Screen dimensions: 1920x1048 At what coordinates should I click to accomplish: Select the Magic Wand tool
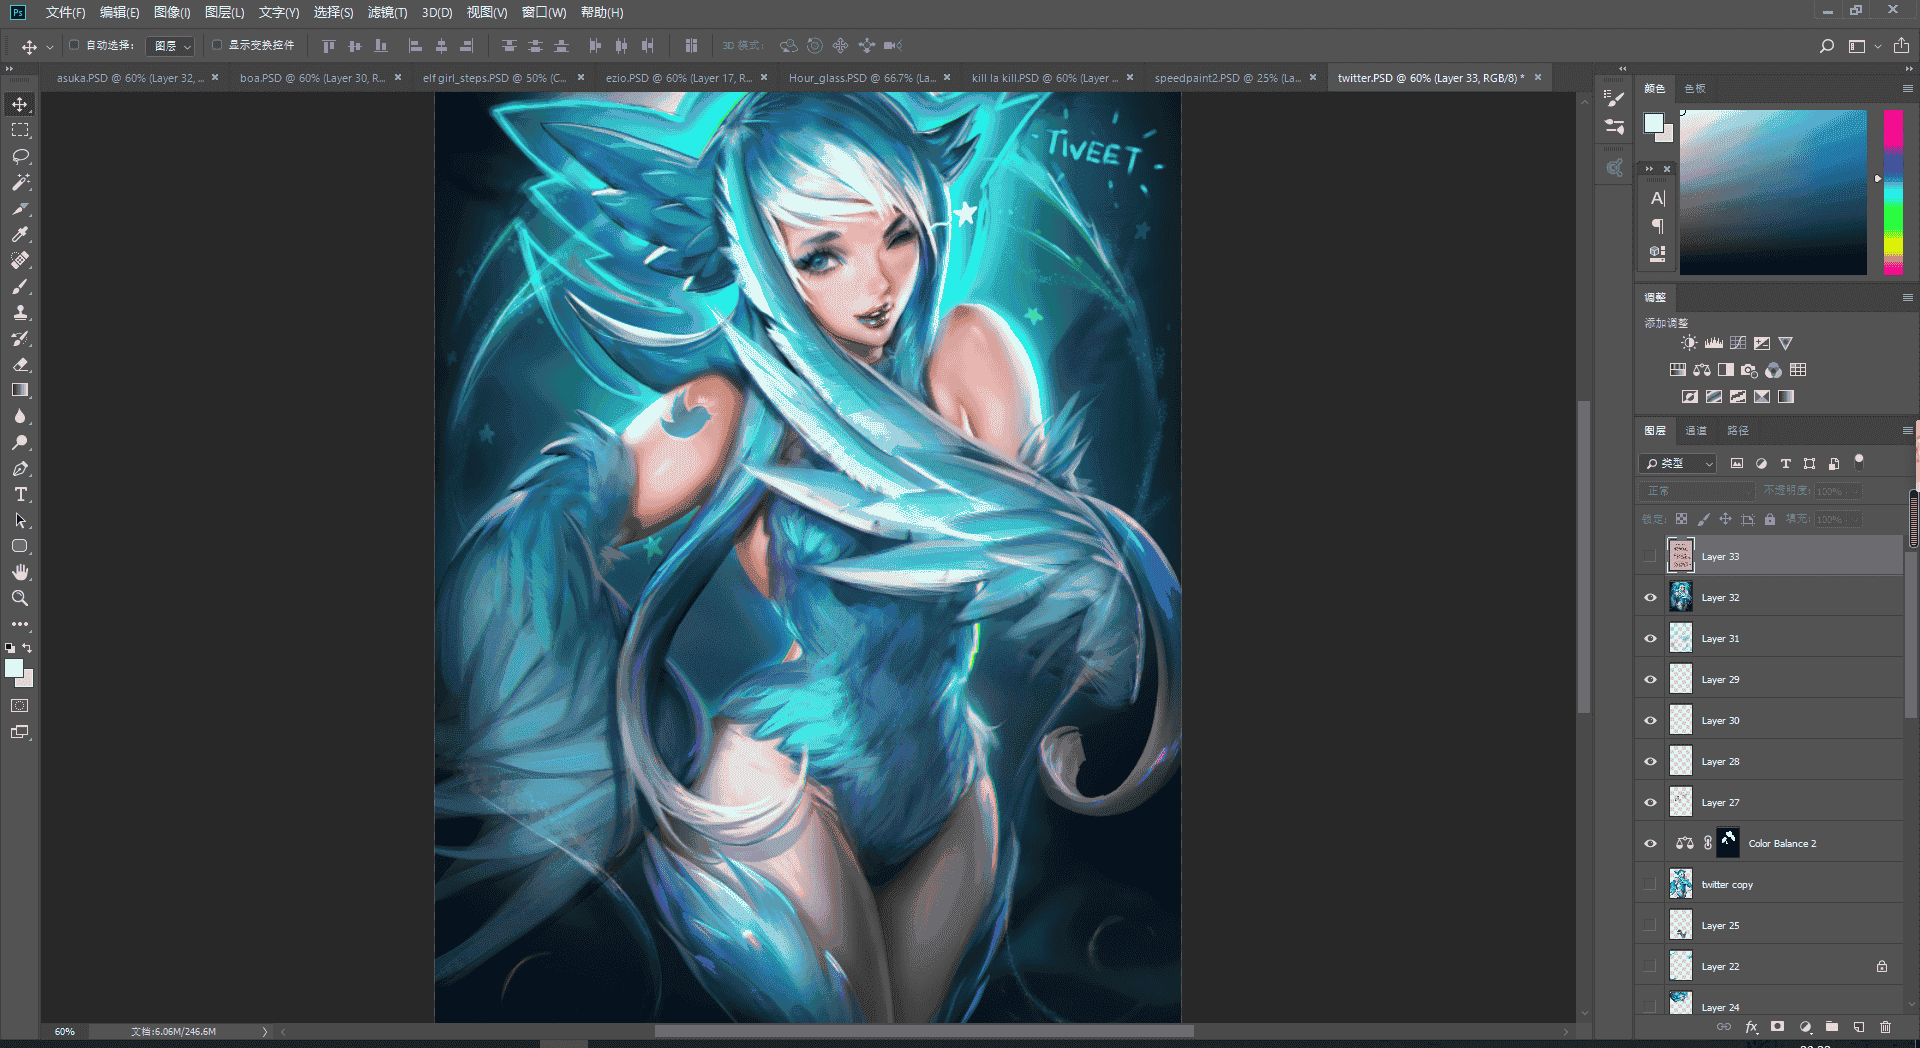click(20, 182)
